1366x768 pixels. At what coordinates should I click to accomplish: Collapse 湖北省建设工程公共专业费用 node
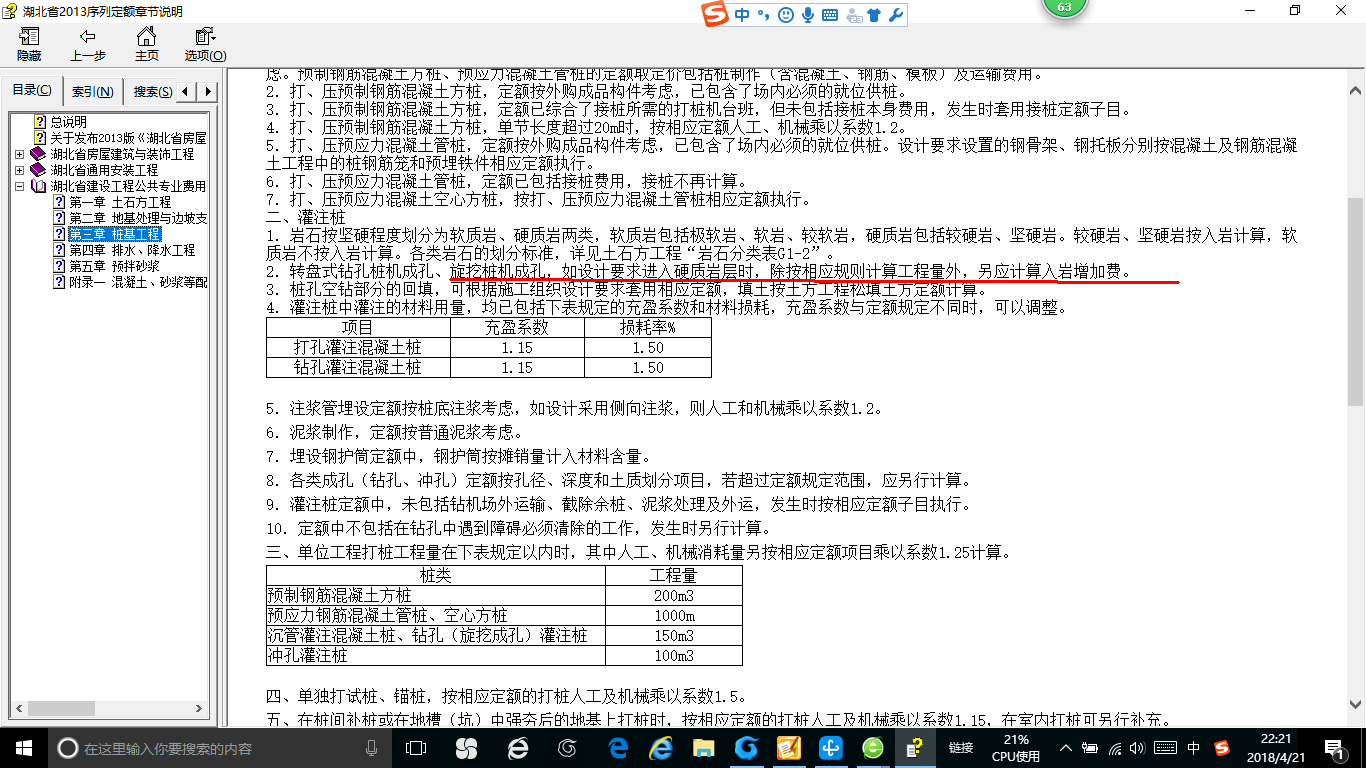point(20,187)
